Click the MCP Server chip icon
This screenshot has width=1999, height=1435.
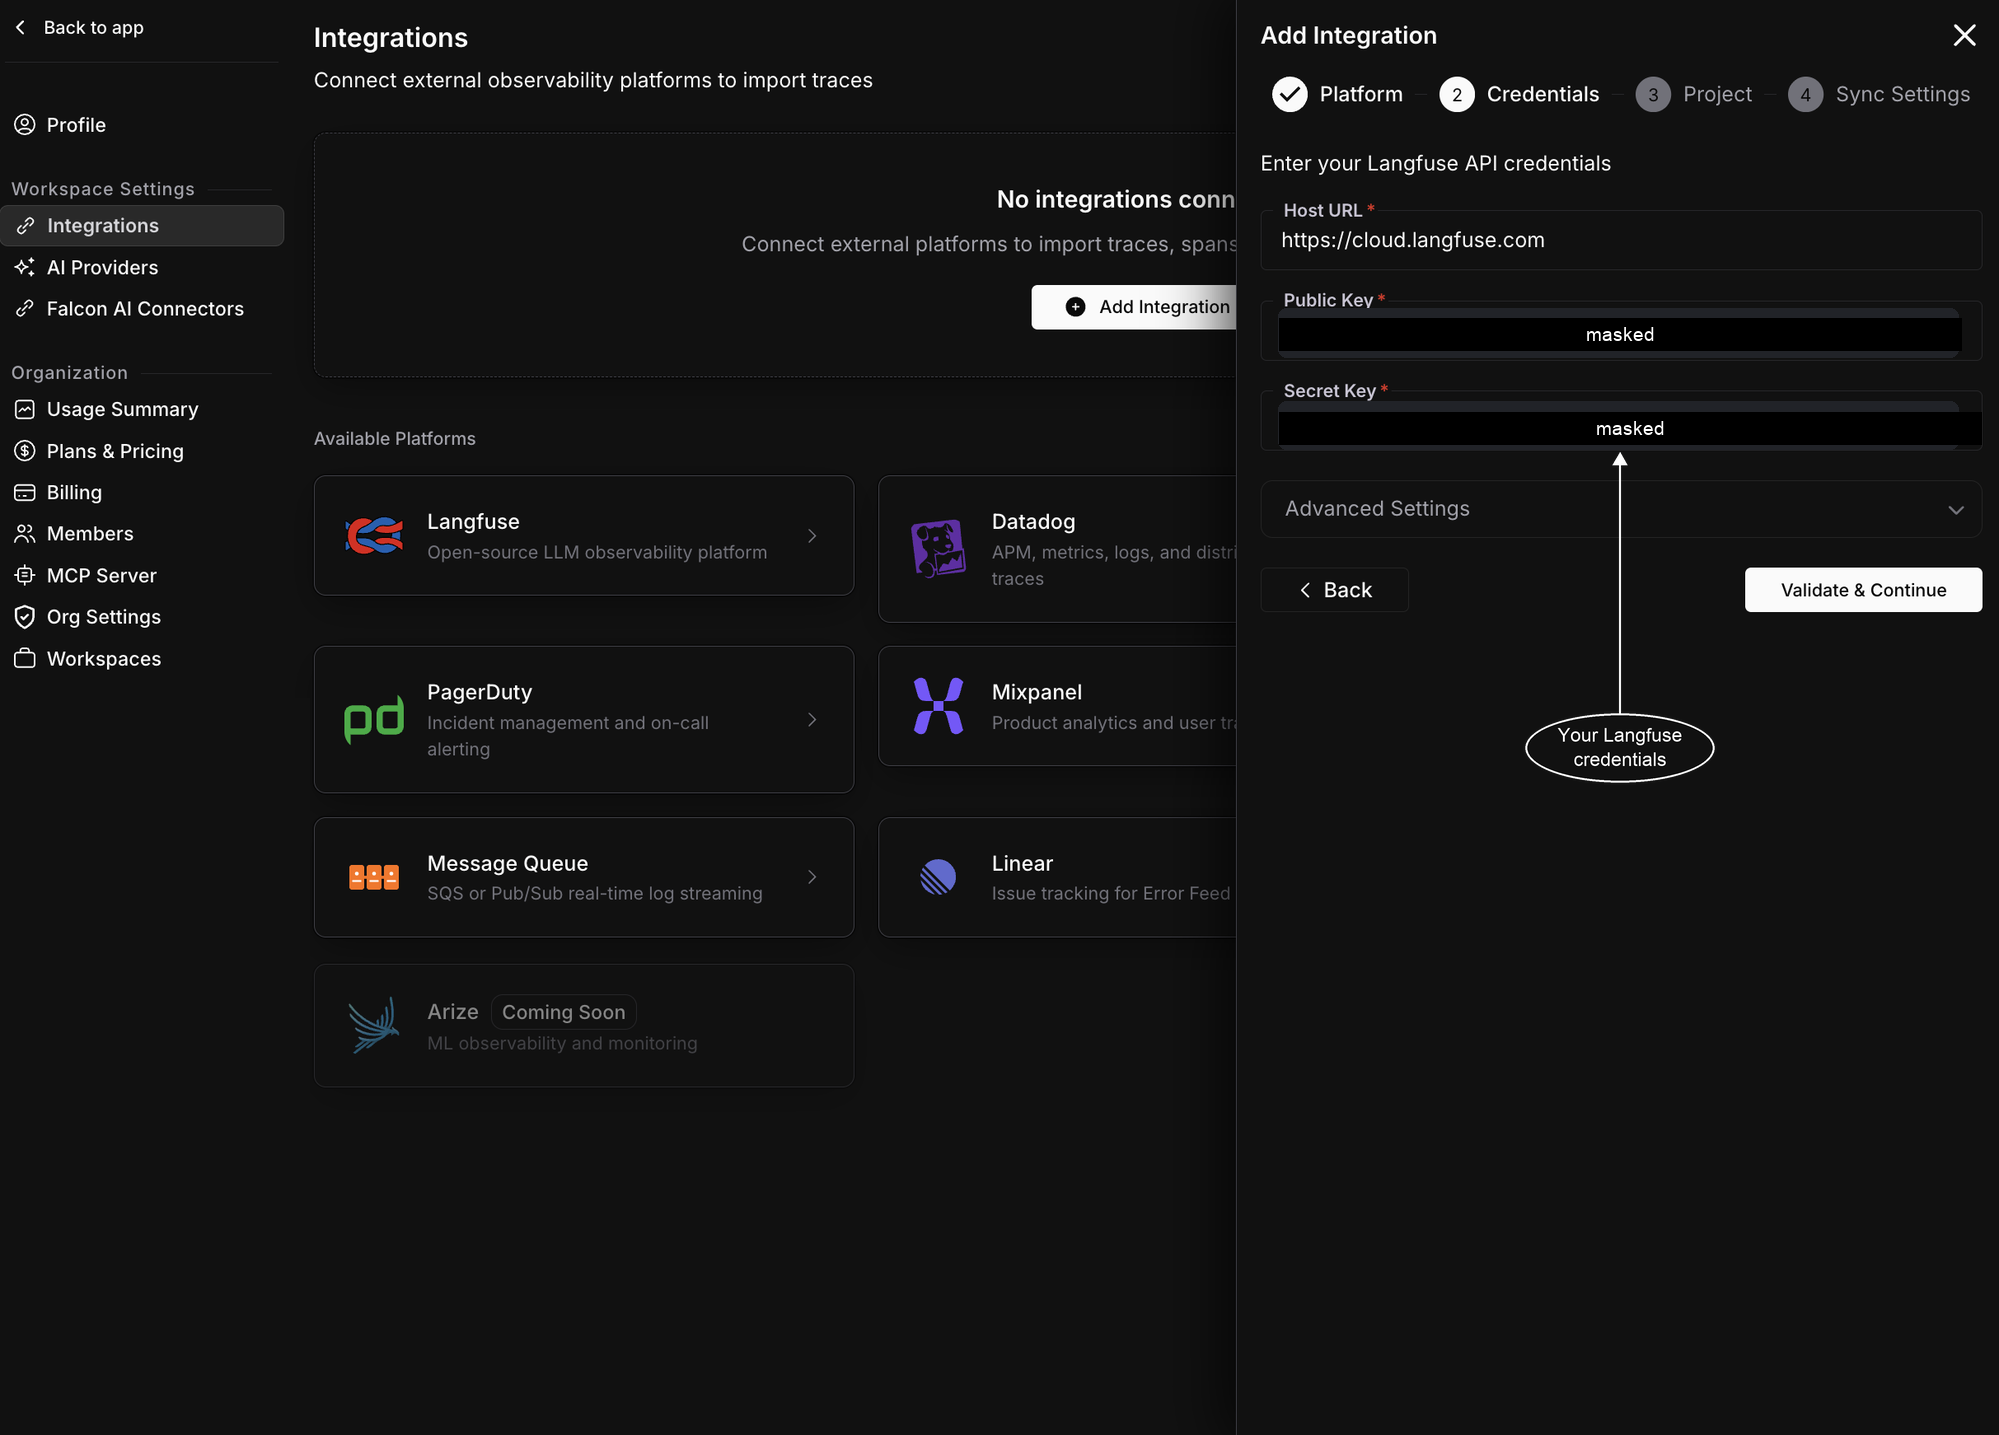25,575
